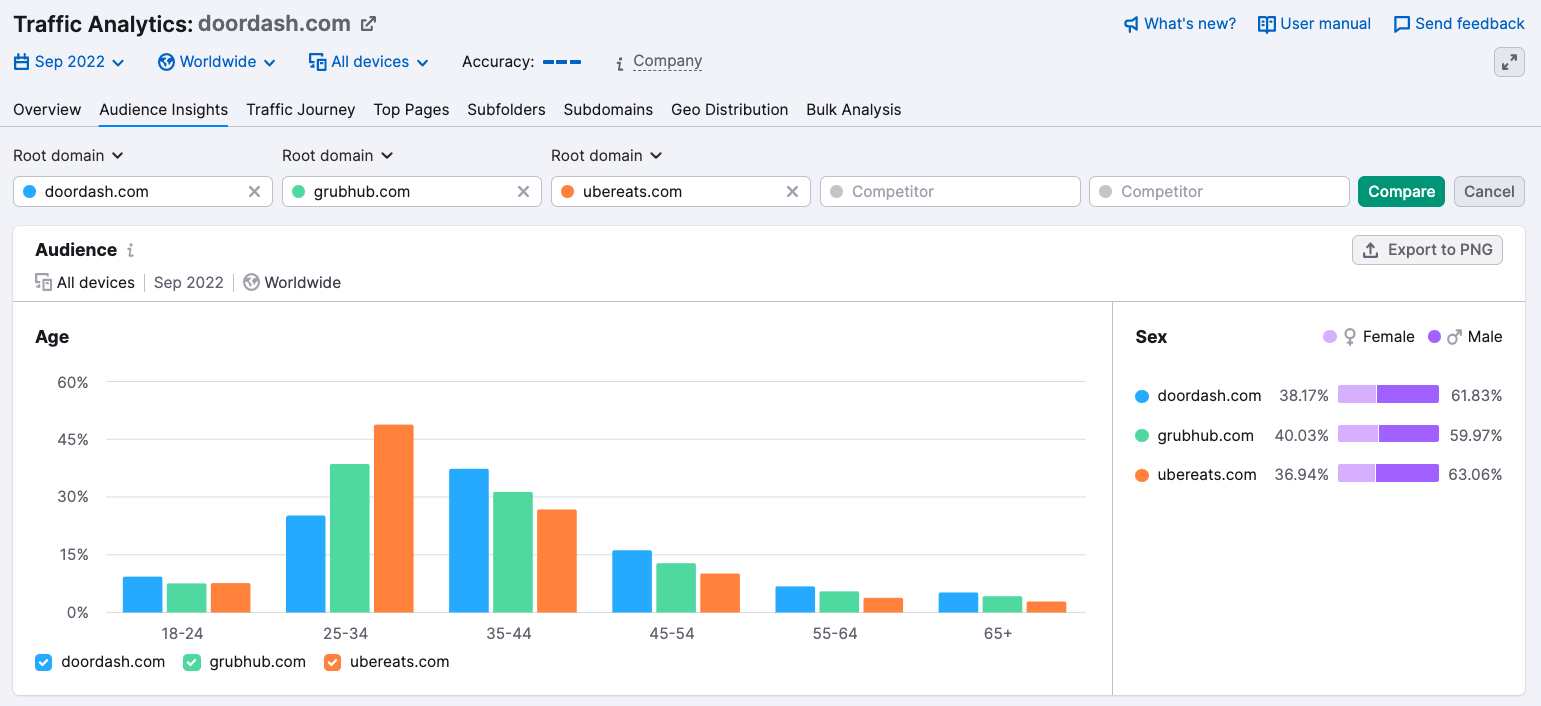Click the What's new megaphone icon
Screen dimensions: 1541x706
(1131, 24)
